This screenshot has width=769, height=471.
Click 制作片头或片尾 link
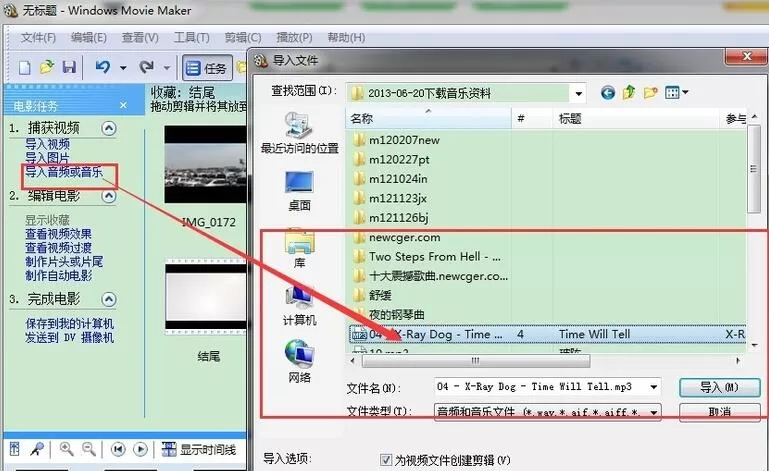click(x=64, y=262)
